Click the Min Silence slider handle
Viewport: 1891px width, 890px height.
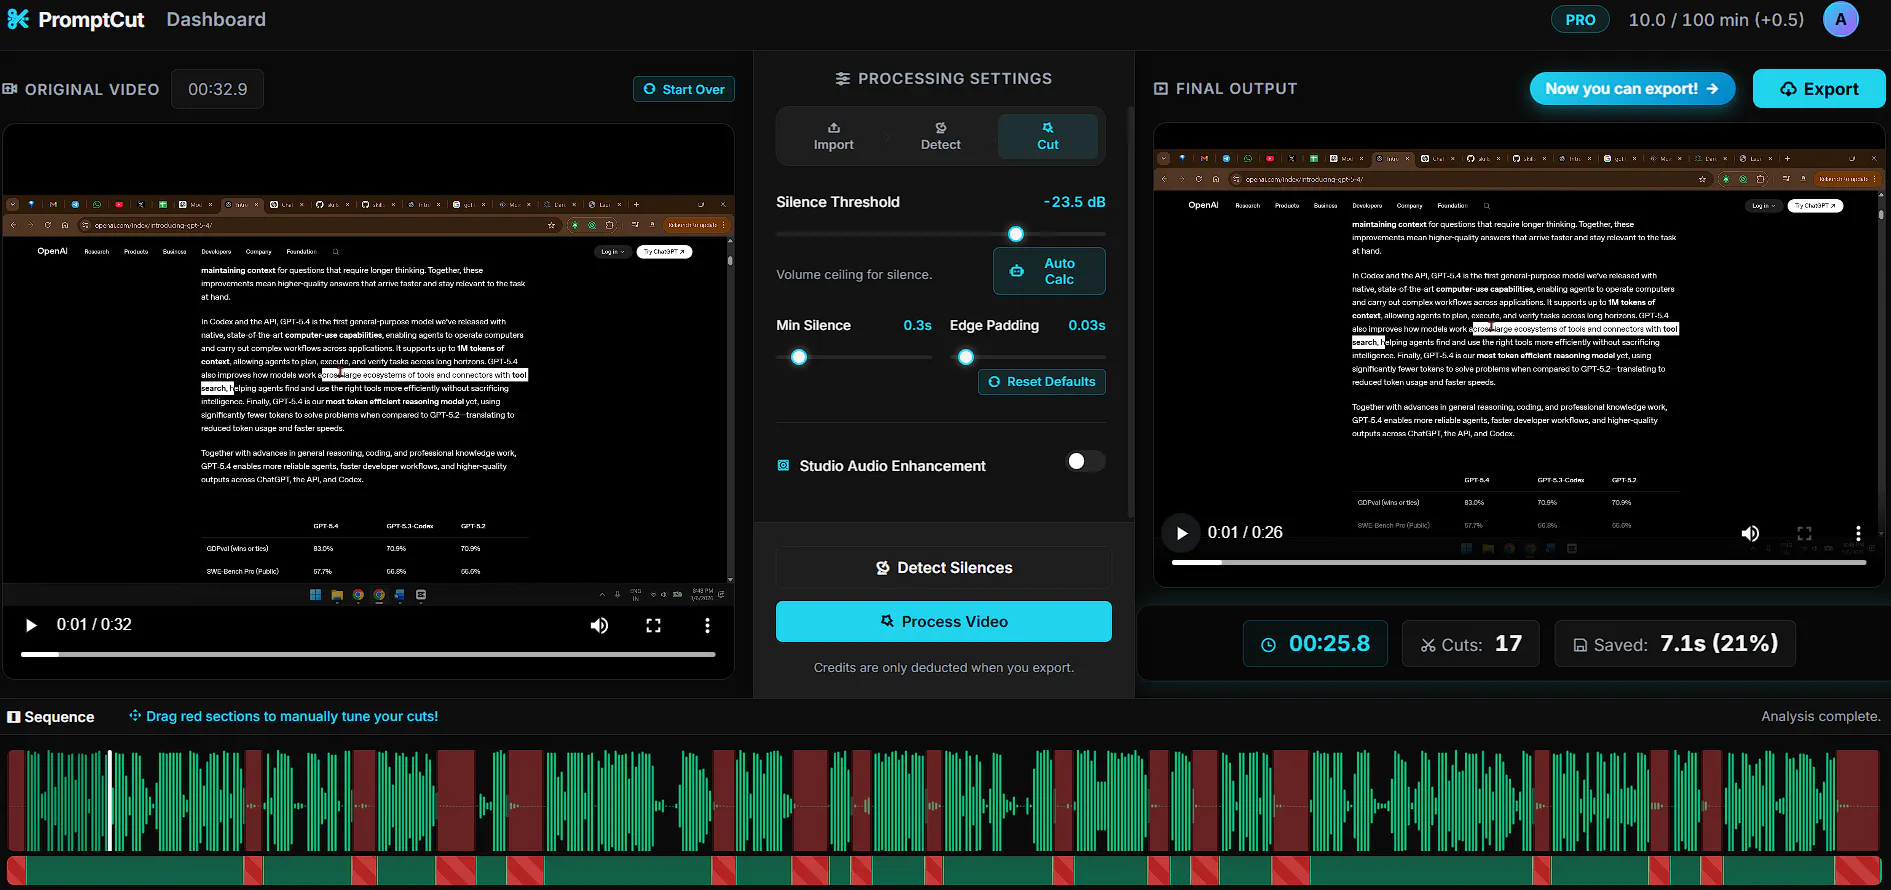799,357
